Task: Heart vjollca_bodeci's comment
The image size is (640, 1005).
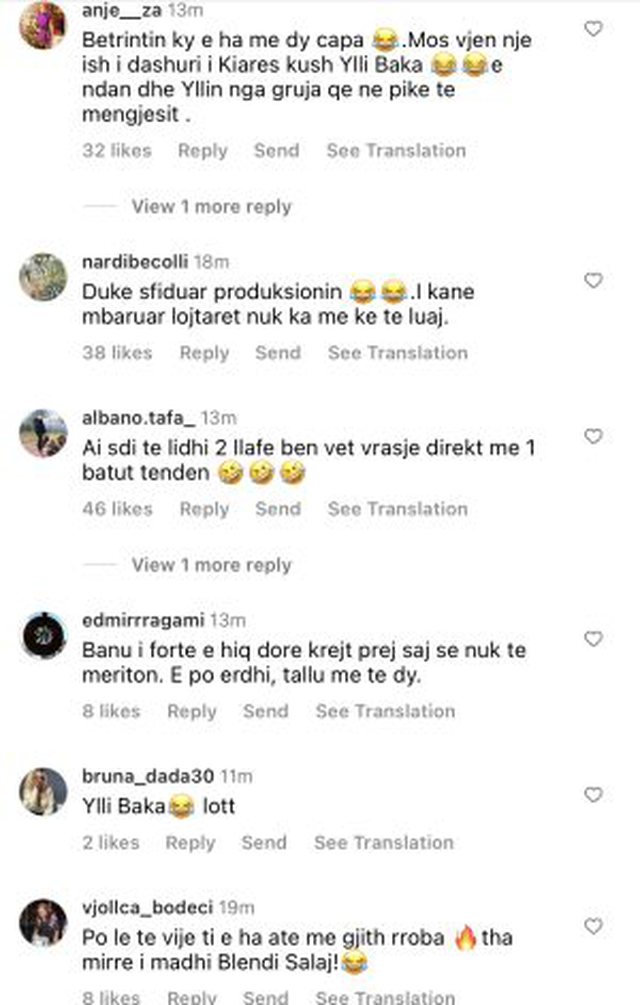Action: click(x=593, y=928)
